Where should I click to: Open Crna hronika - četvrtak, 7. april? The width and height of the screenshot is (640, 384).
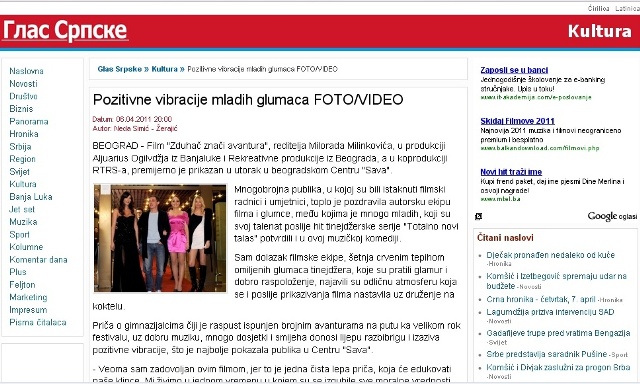coord(540,299)
